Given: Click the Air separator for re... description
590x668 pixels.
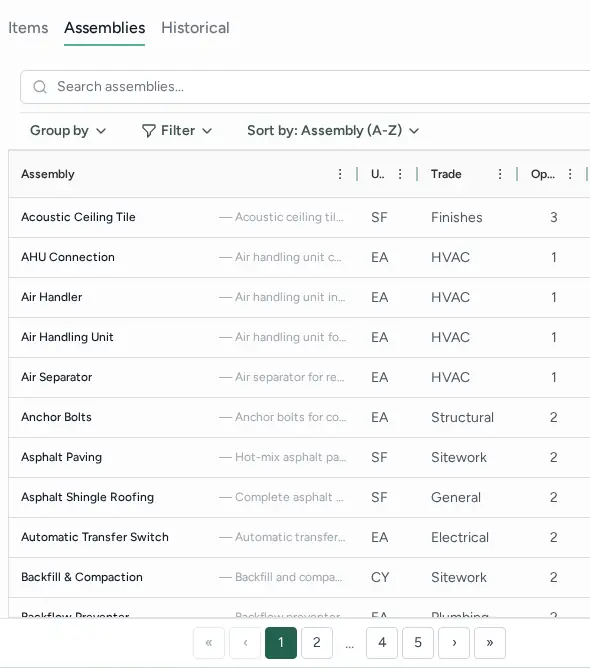Looking at the screenshot, I should 290,377.
